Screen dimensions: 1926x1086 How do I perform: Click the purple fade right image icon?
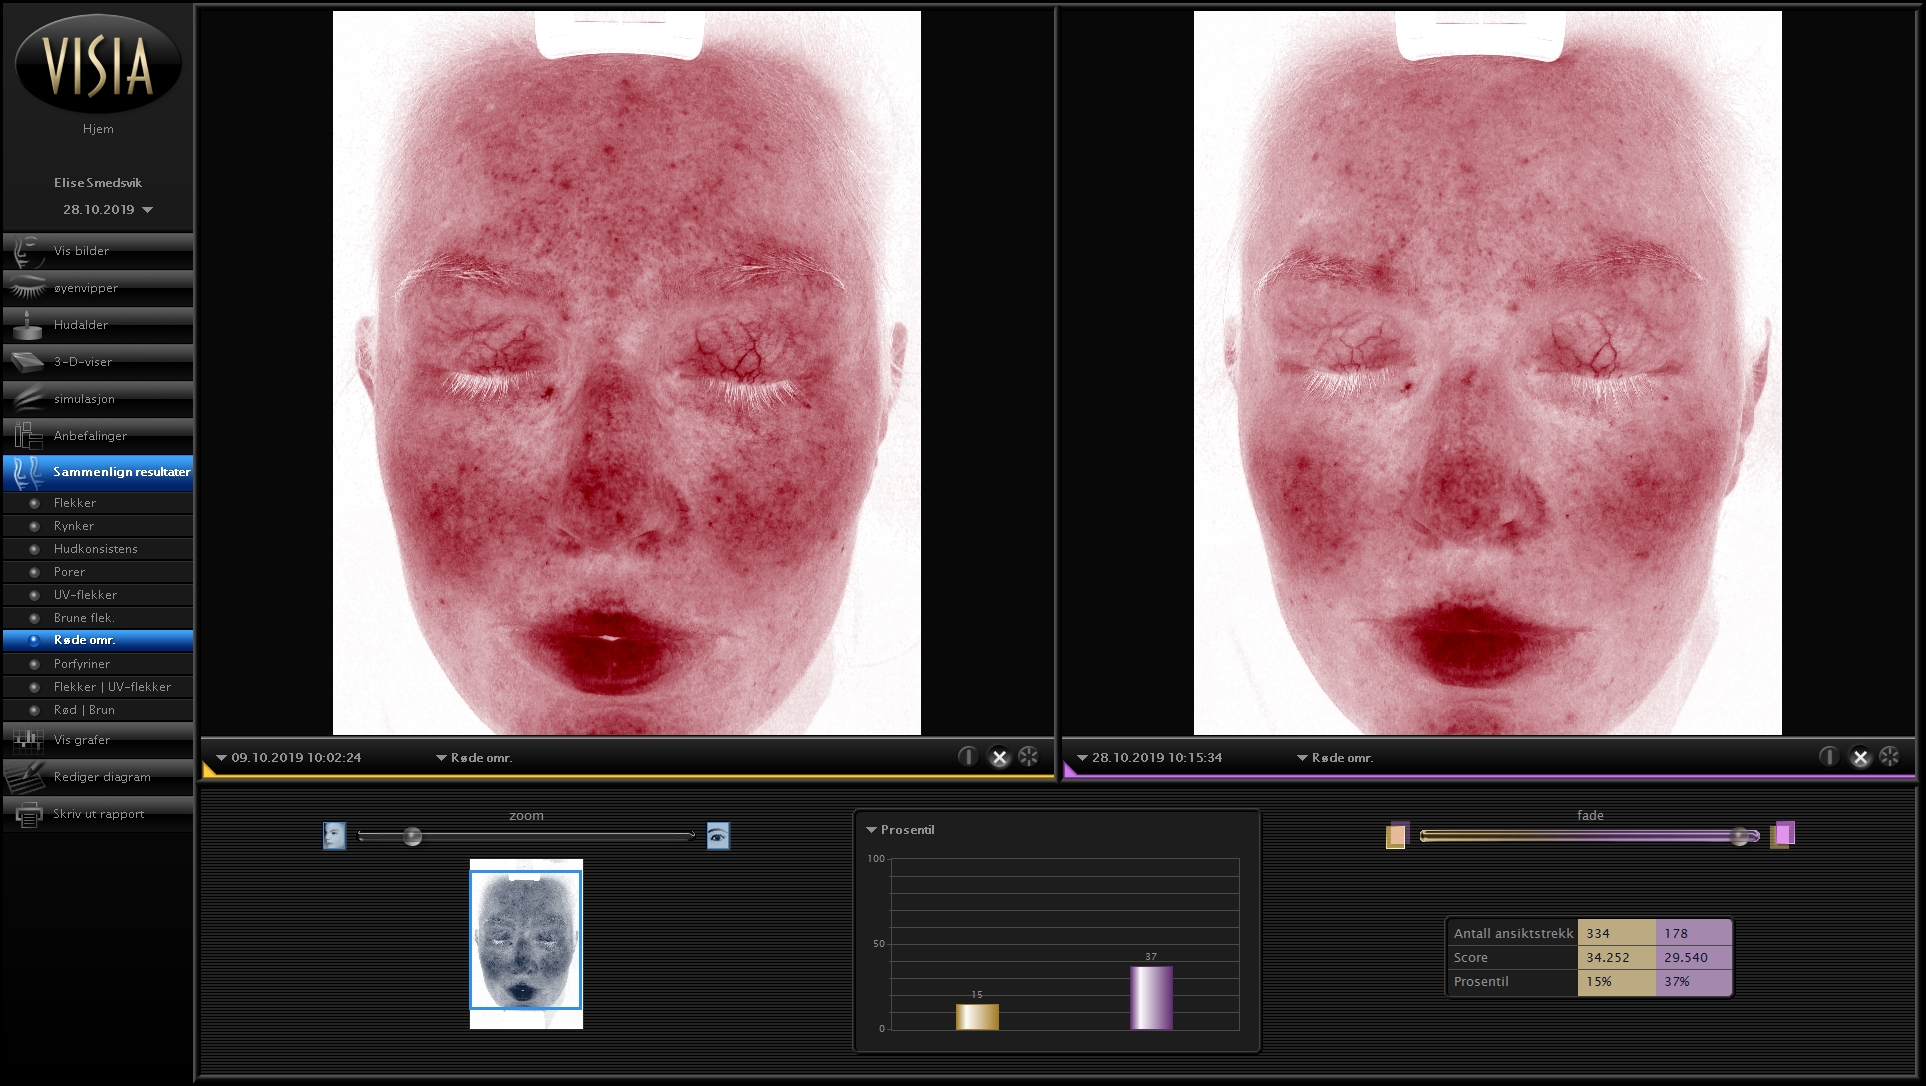pos(1783,835)
